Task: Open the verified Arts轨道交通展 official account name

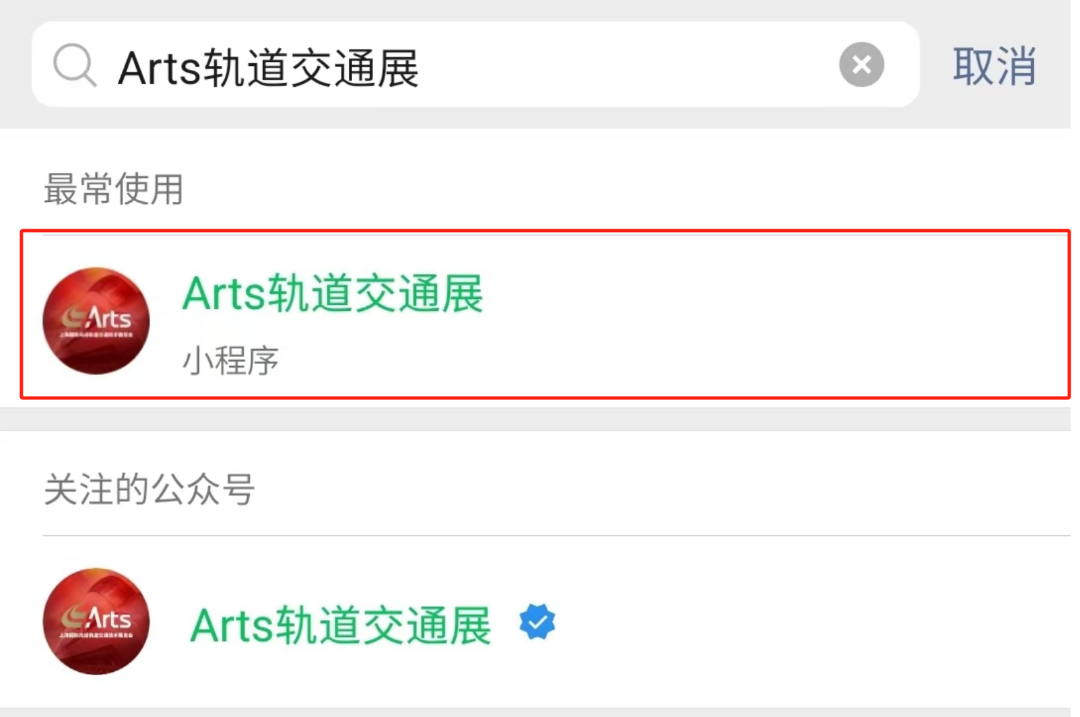Action: 340,625
